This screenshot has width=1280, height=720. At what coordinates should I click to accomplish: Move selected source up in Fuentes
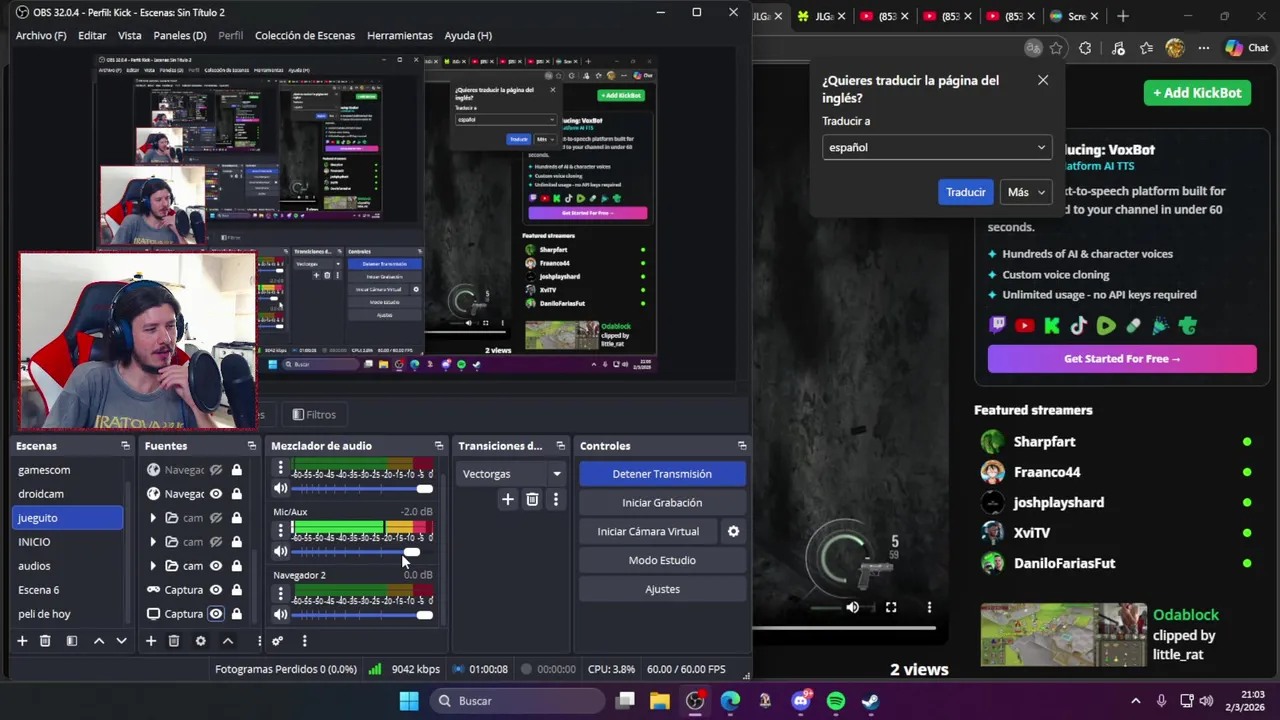point(228,641)
